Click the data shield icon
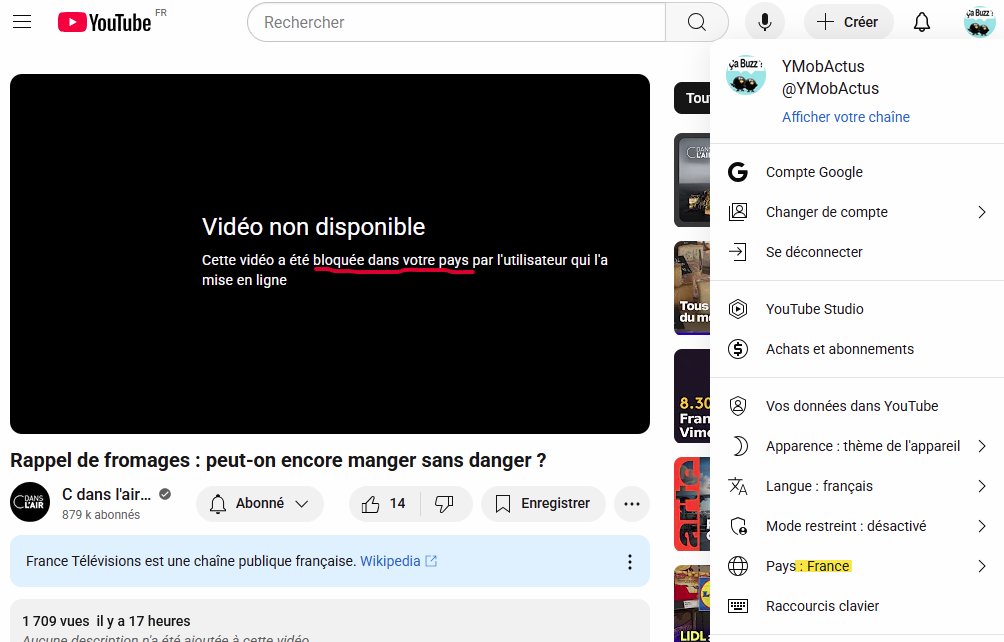The height and width of the screenshot is (642, 1004). [x=738, y=406]
